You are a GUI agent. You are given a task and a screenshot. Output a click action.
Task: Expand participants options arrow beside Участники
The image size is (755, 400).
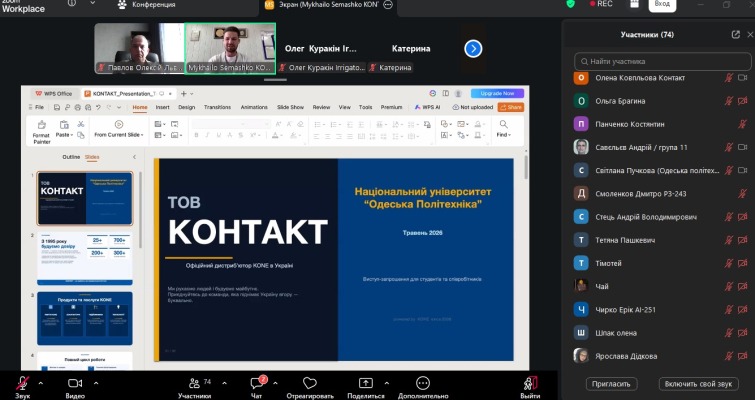click(x=224, y=384)
